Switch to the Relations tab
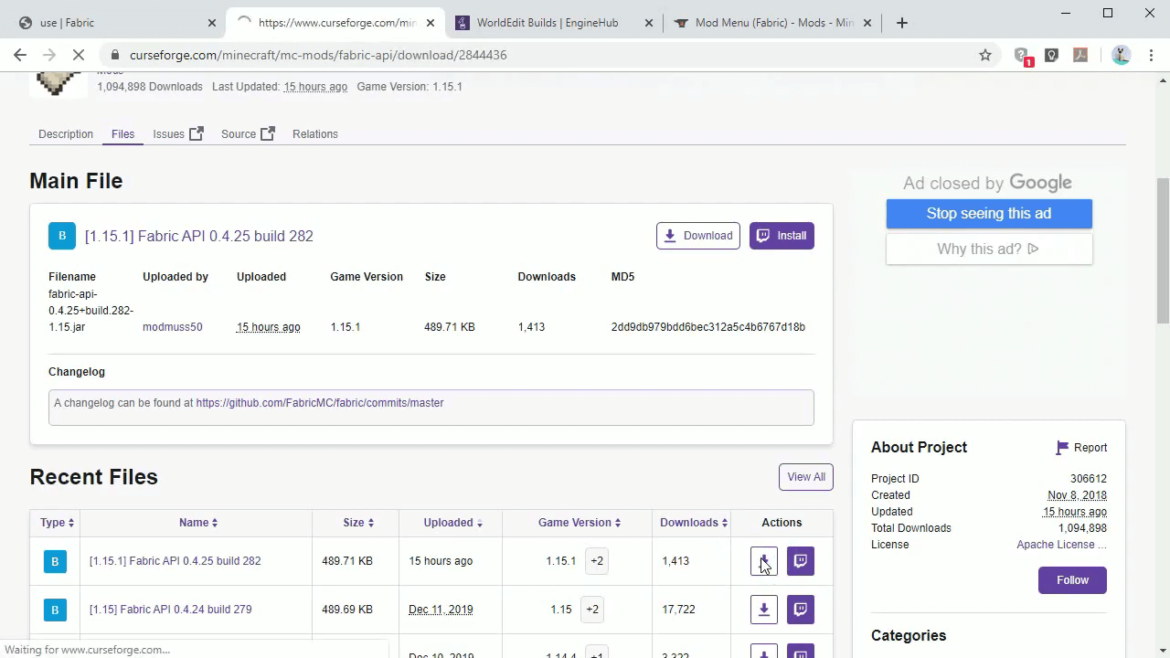 (315, 134)
